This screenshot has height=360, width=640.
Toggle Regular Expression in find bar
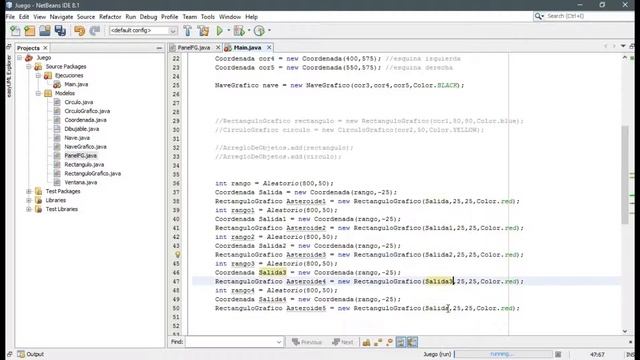pos(389,342)
